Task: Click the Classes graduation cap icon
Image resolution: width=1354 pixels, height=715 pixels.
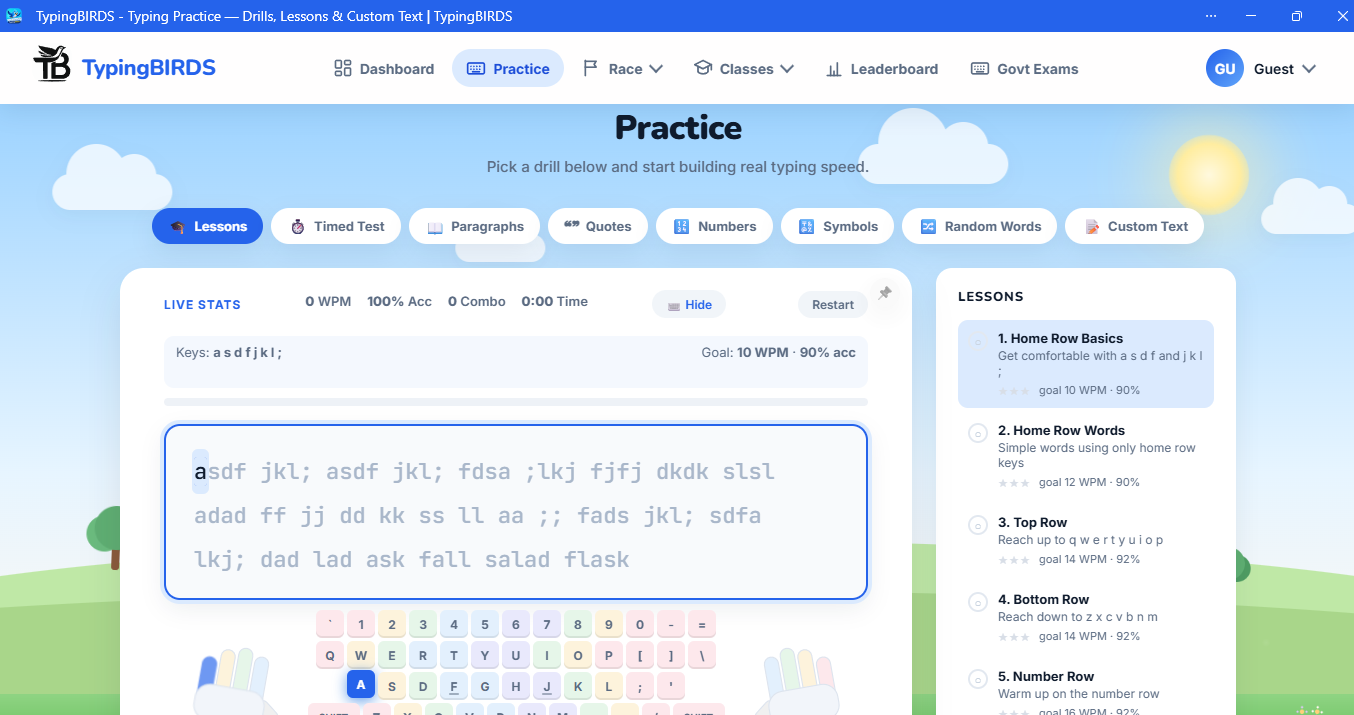Action: 703,69
